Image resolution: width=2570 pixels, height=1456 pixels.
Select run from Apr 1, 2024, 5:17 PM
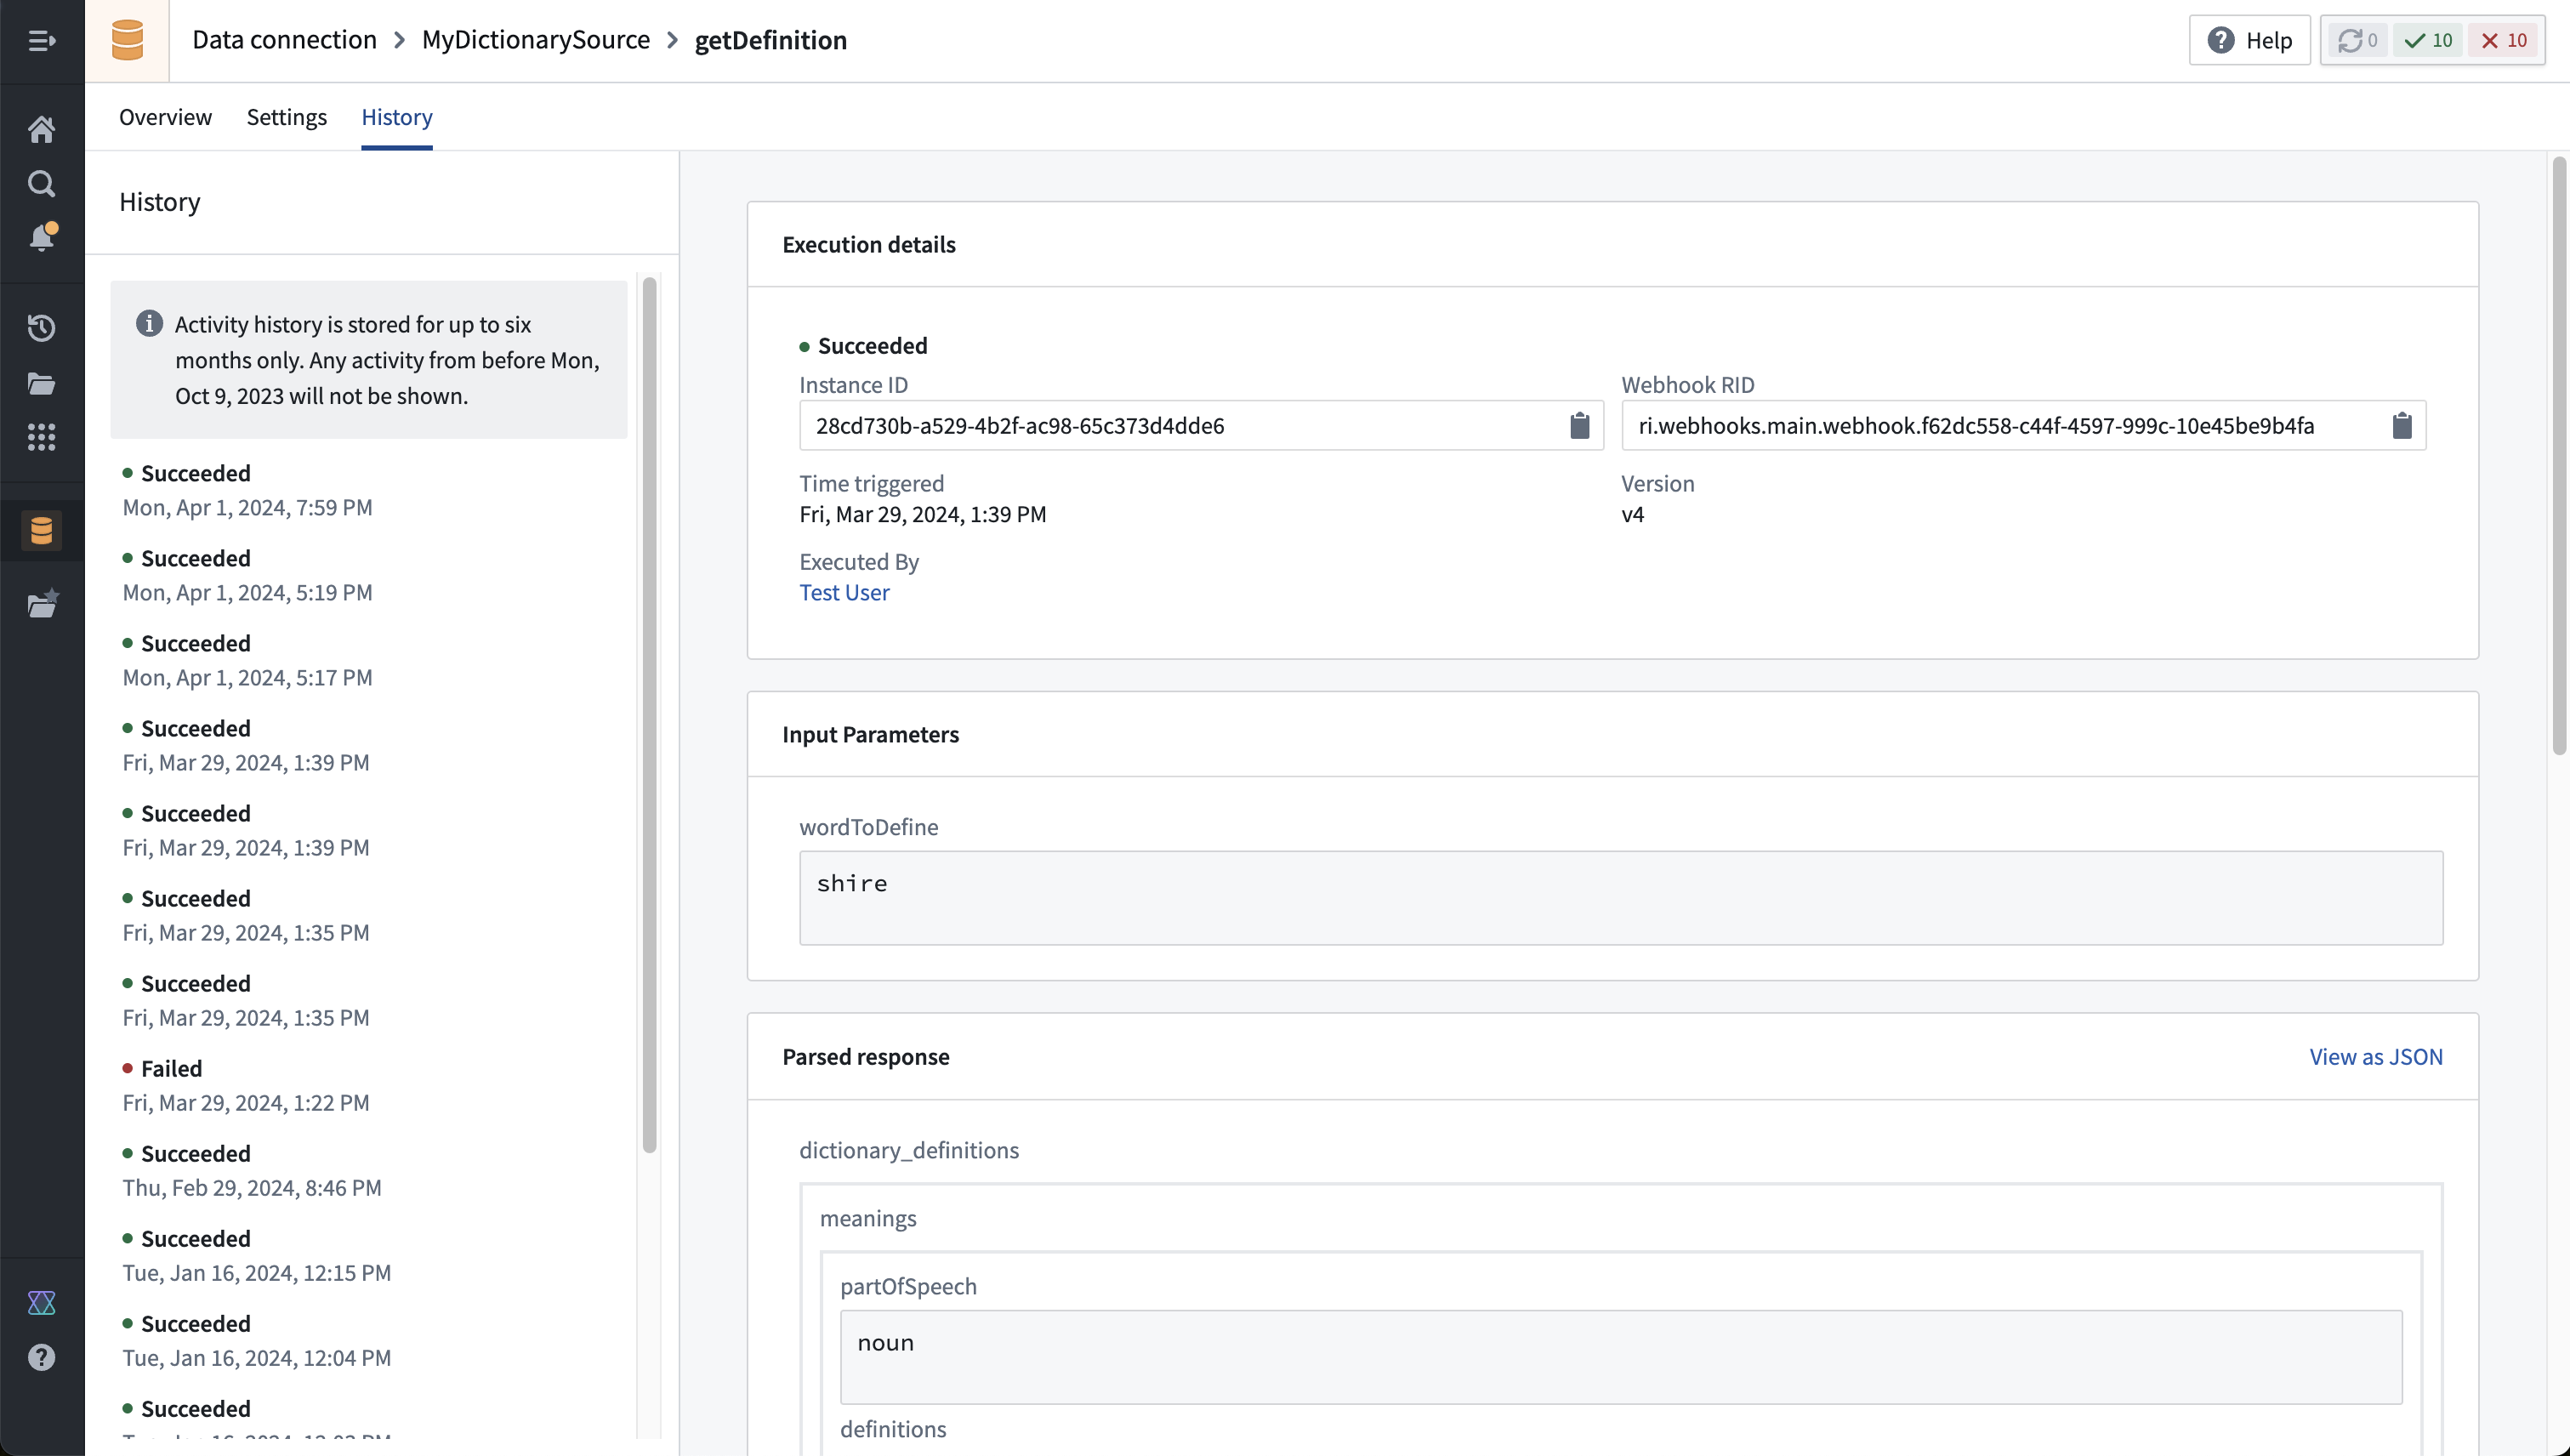pos(368,659)
